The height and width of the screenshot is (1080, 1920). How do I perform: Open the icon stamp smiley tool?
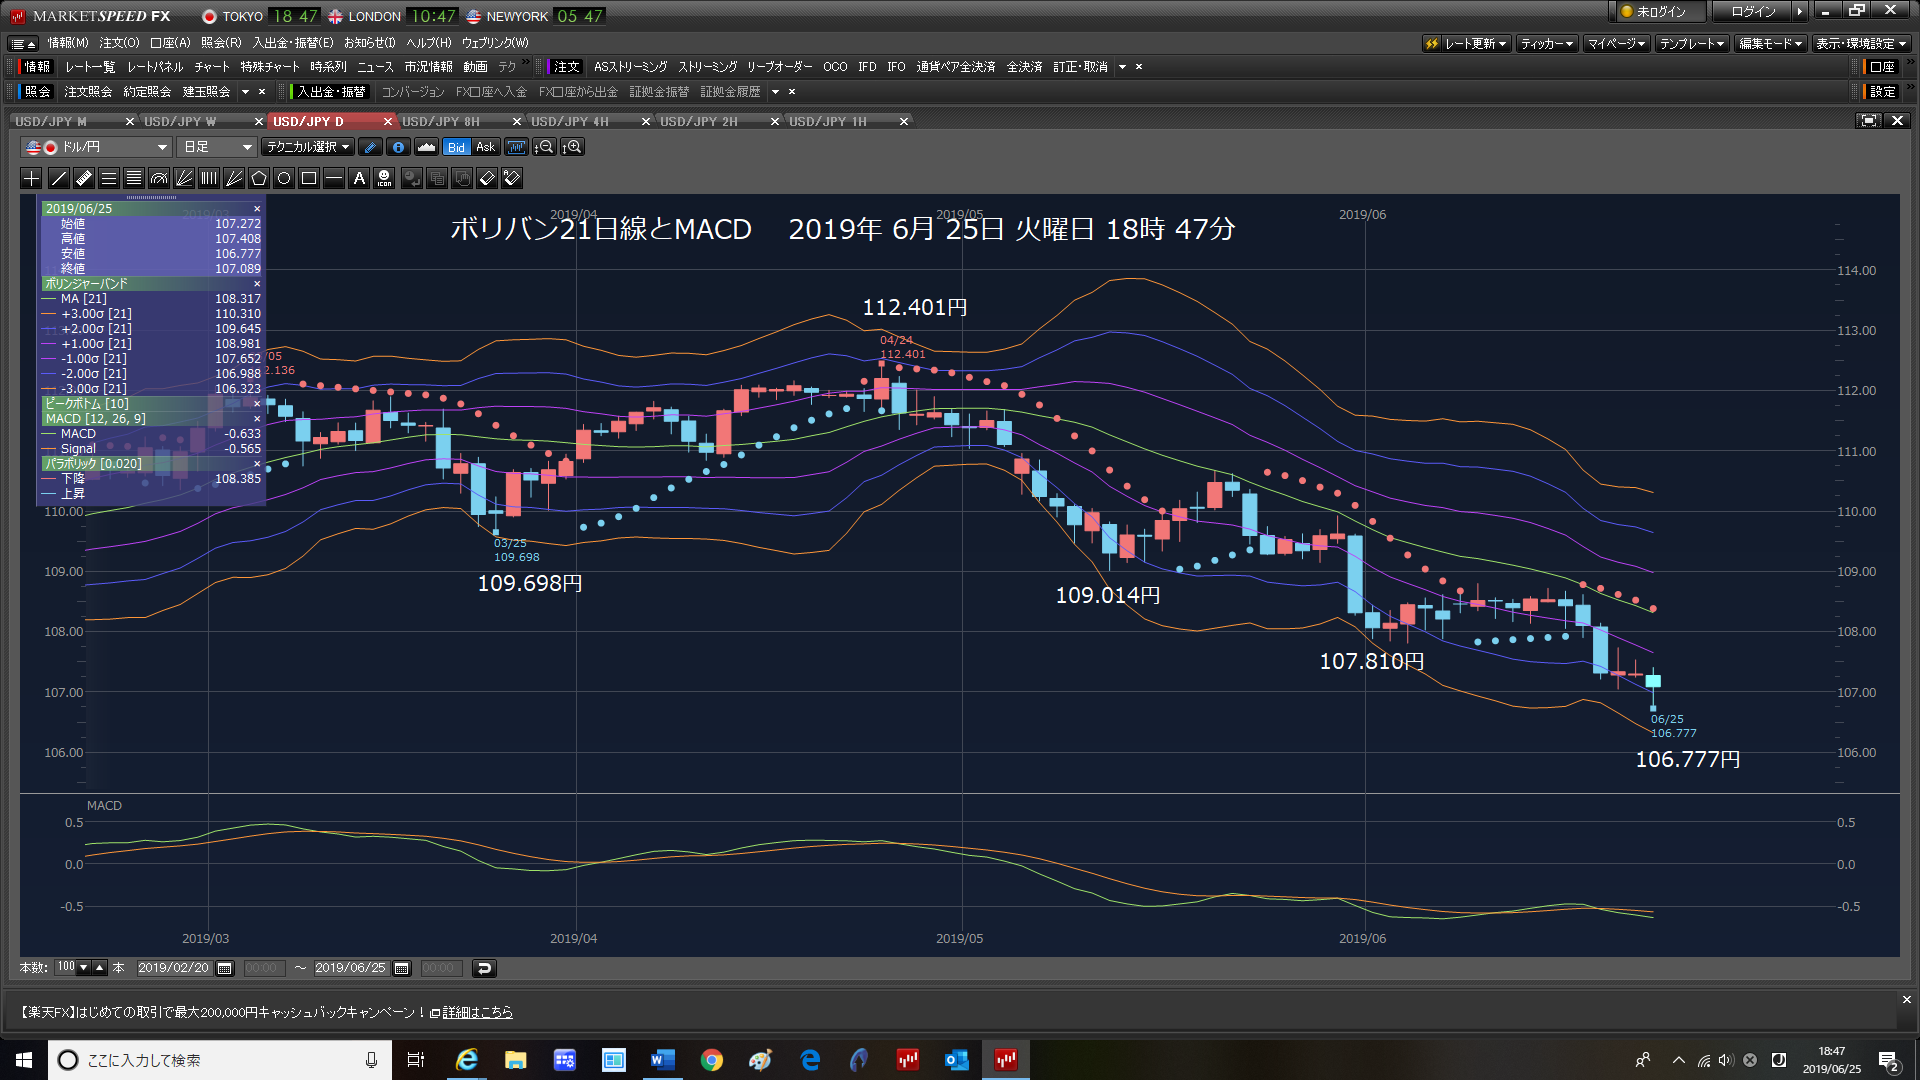pos(384,178)
